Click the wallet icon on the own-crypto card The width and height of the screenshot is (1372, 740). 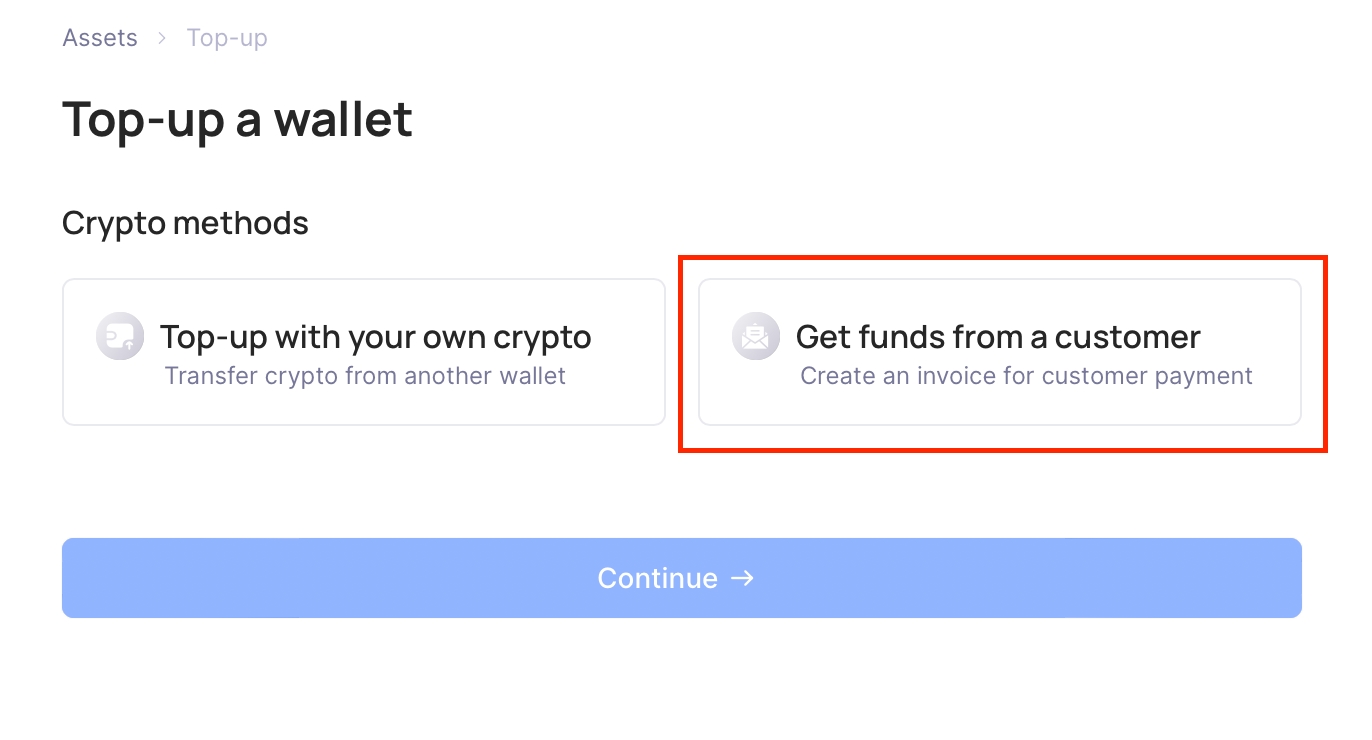(120, 336)
